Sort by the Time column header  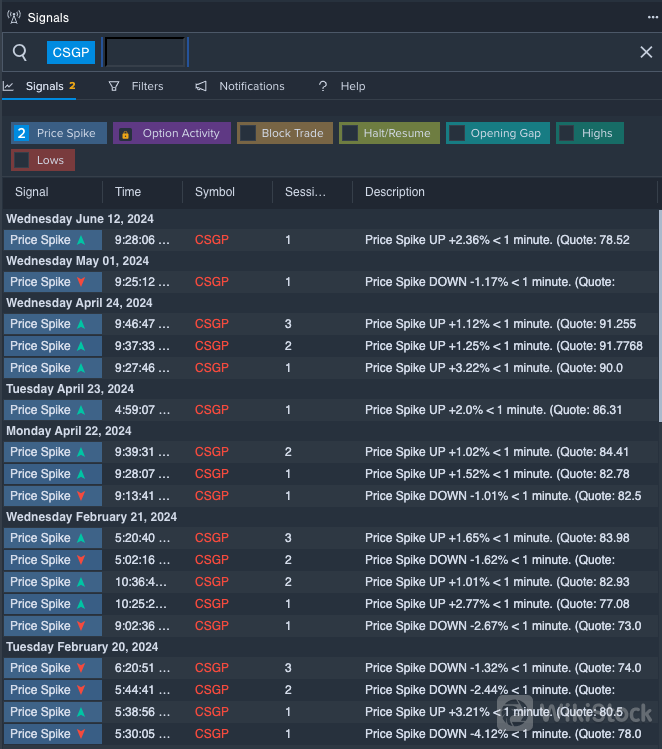[x=128, y=192]
